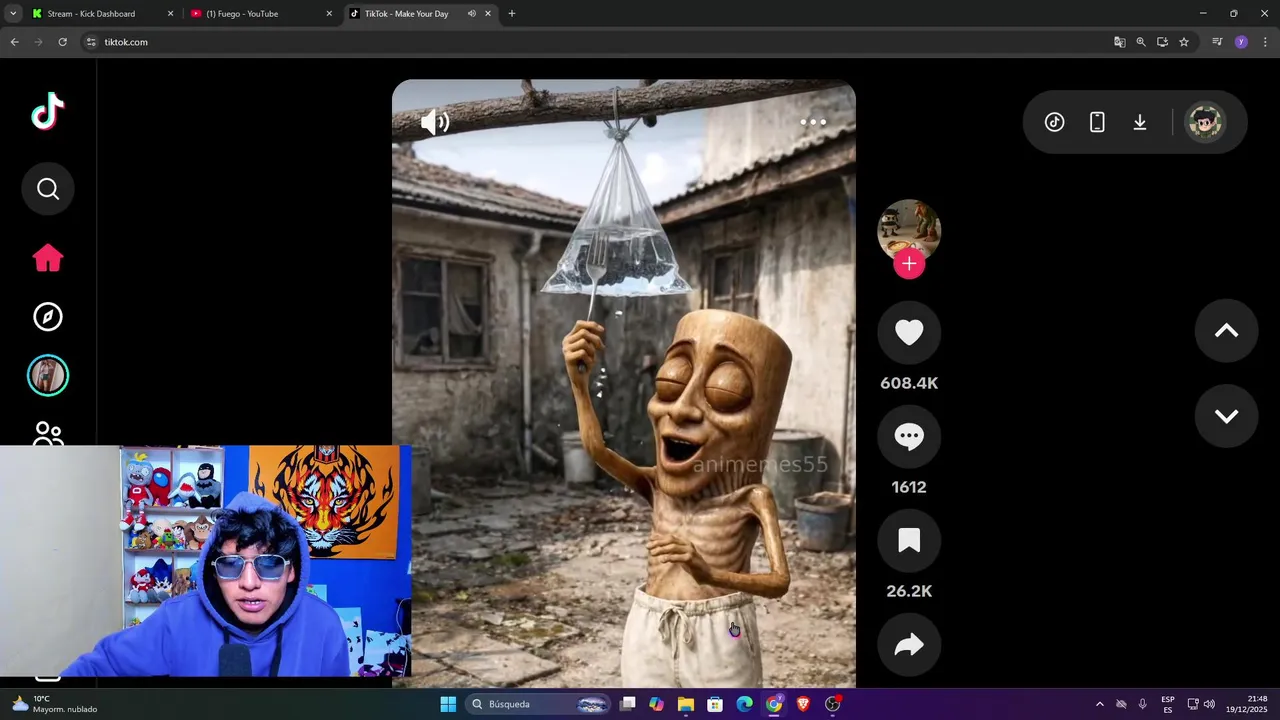Click the Búsqueda taskbar search box

click(x=539, y=704)
